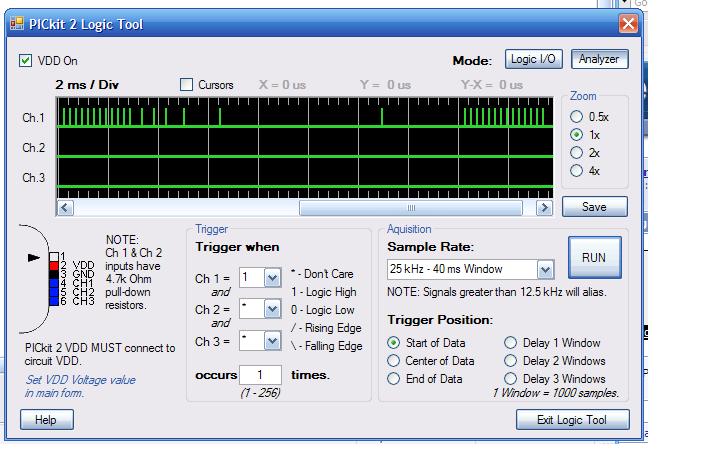Open the Ch 1 trigger dropdown
The height and width of the screenshot is (450, 720).
click(x=272, y=277)
